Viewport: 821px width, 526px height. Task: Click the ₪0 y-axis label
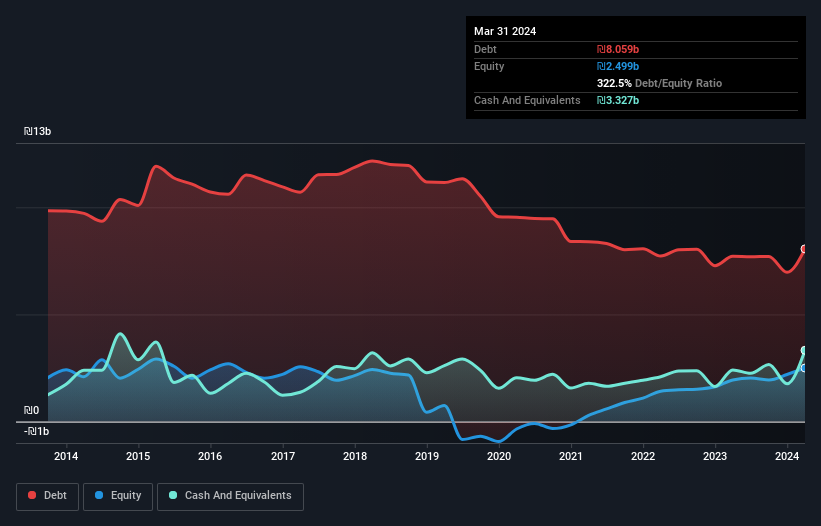pos(31,410)
